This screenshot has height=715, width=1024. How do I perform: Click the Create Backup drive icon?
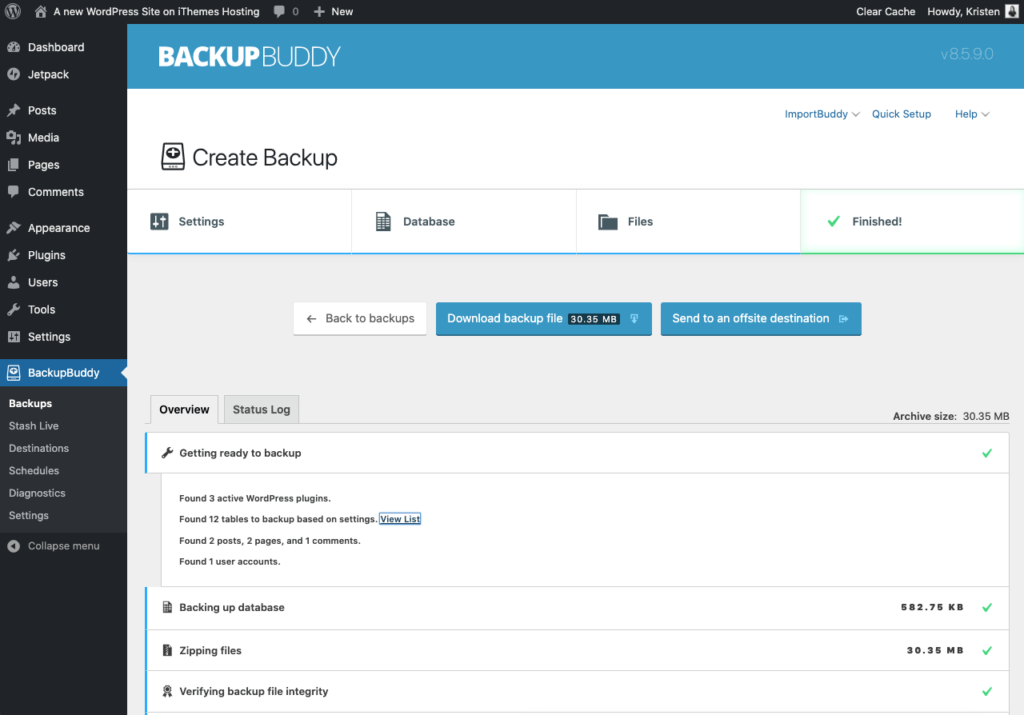click(x=173, y=157)
